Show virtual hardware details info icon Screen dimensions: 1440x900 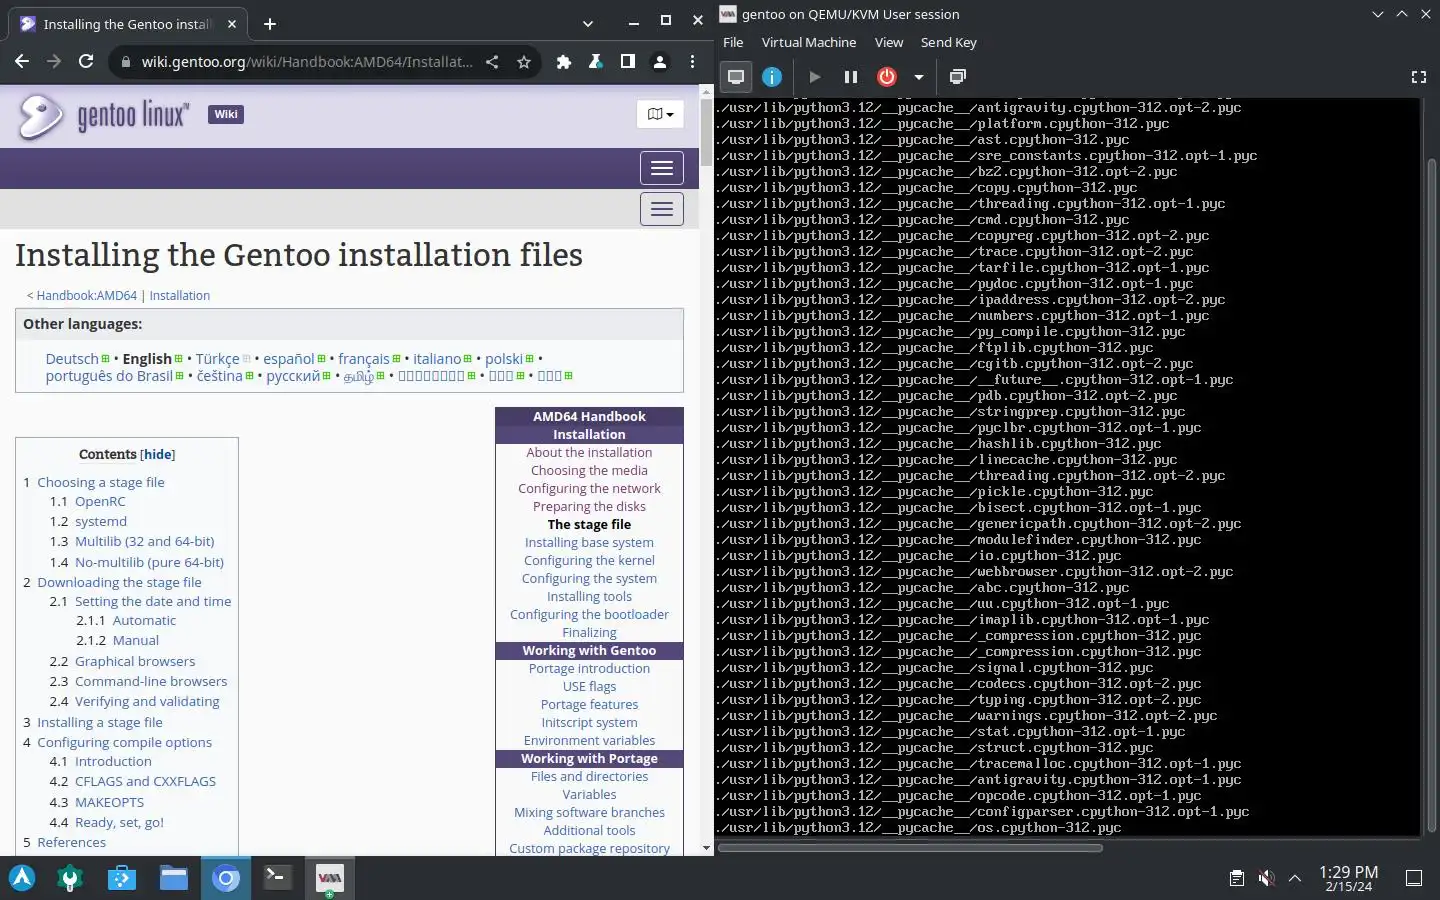[x=772, y=77]
